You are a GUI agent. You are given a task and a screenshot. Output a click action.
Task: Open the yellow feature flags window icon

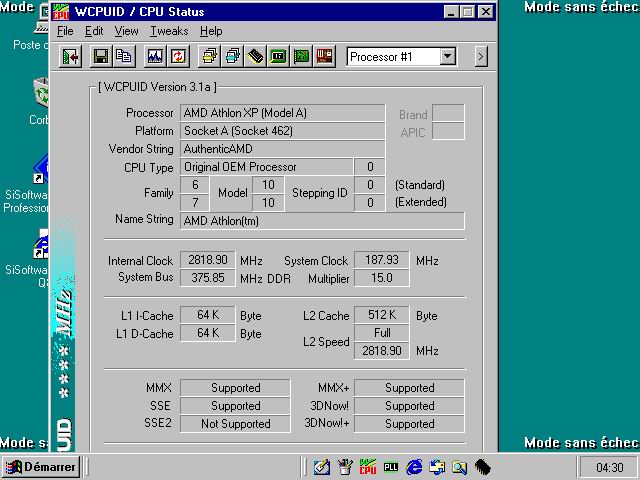[x=209, y=56]
